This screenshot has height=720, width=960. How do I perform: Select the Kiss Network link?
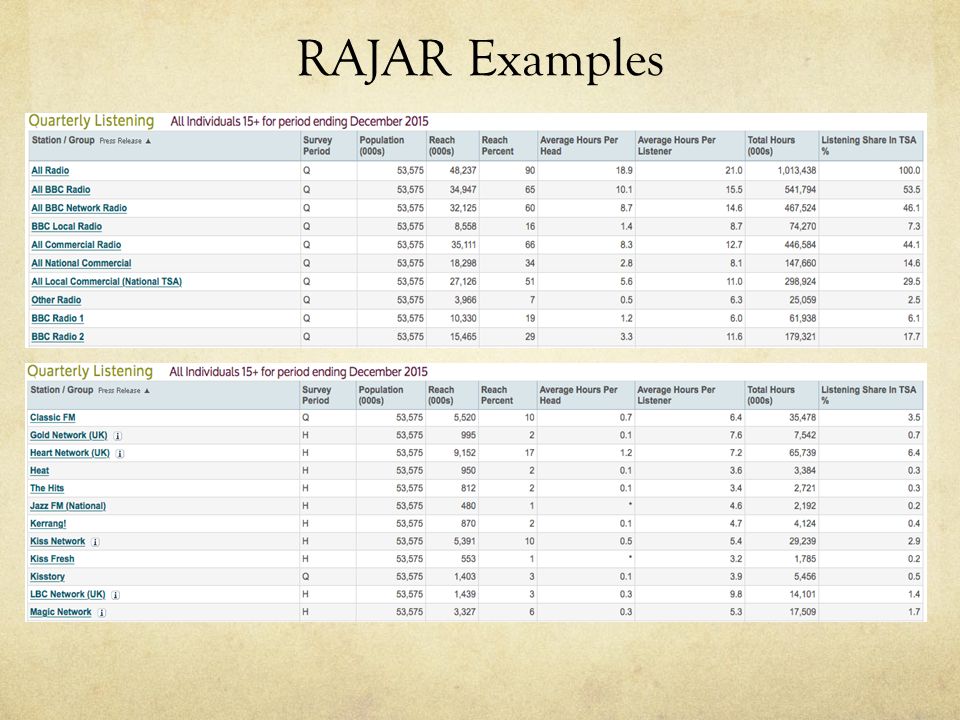coord(58,542)
